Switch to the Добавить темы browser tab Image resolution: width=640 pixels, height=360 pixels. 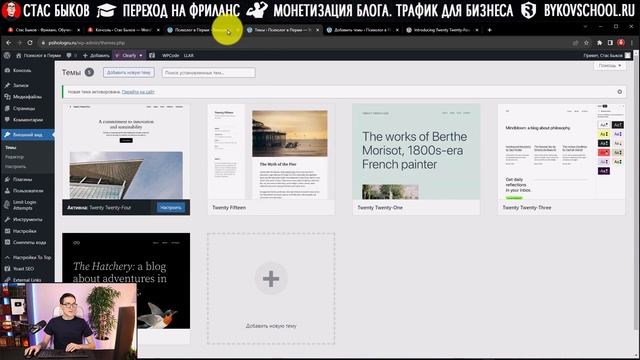[362, 30]
